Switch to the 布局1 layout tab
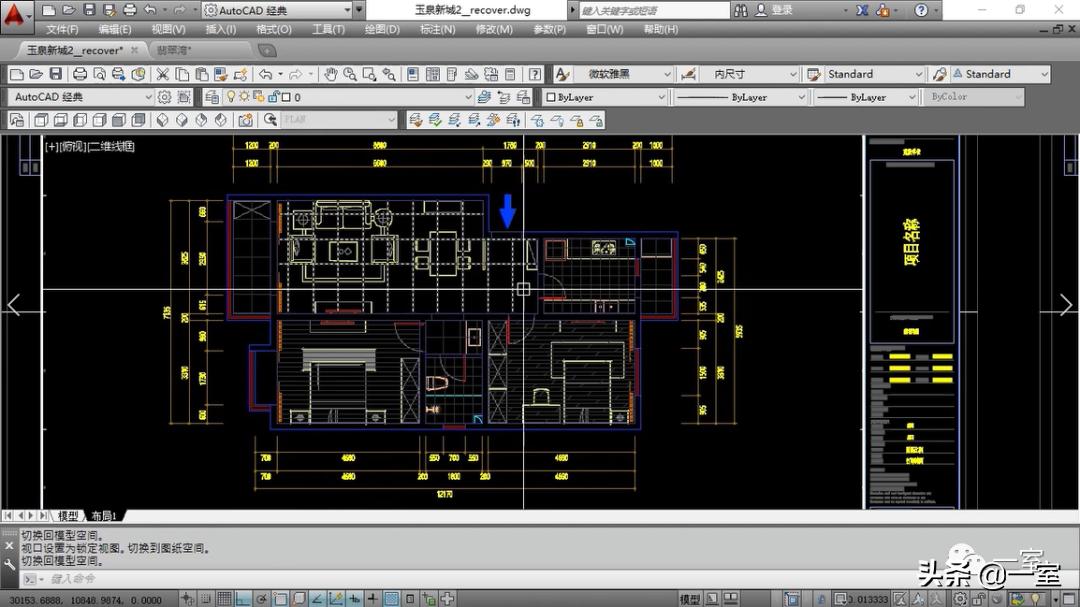The image size is (1080, 607). [x=104, y=516]
